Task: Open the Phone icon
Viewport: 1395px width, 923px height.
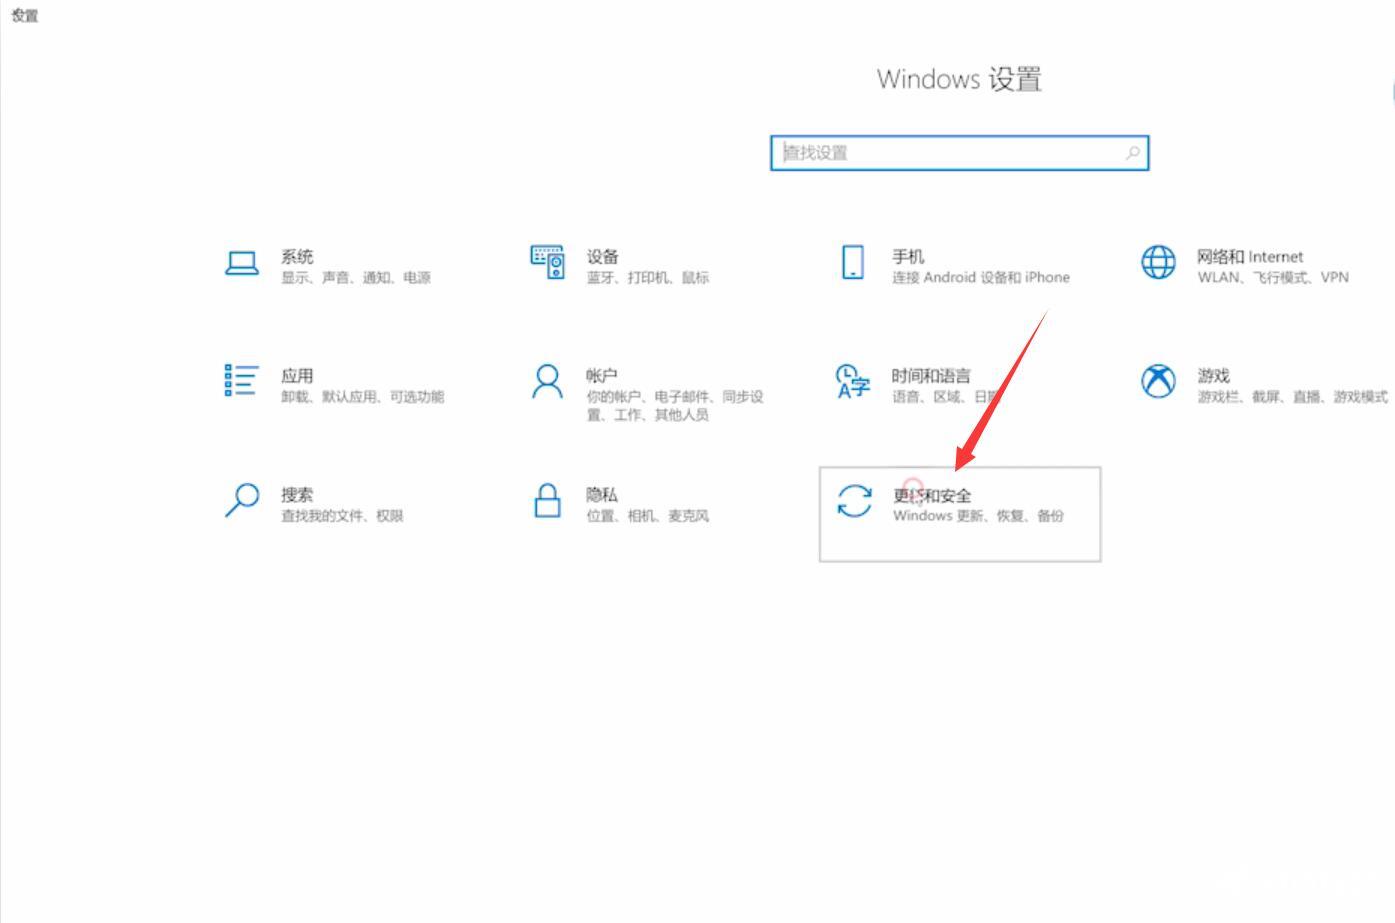Action: coord(853,262)
